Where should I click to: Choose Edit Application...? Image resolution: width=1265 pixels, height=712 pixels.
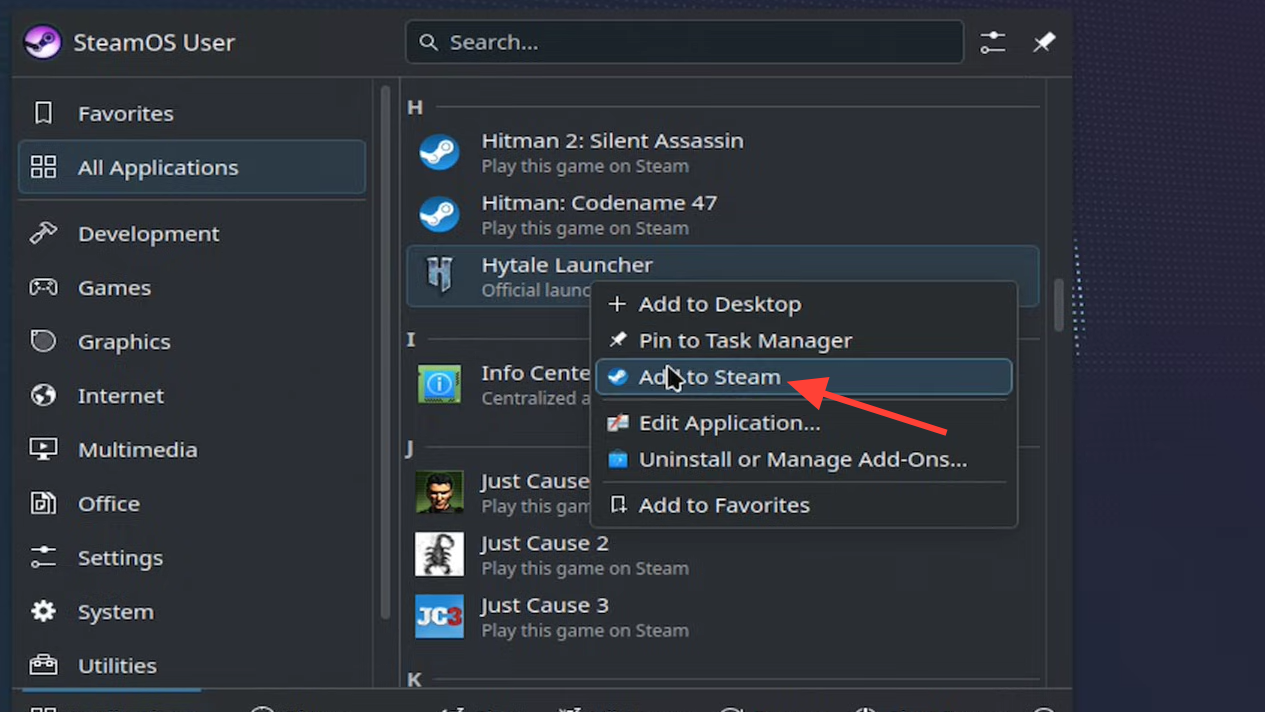click(804, 423)
